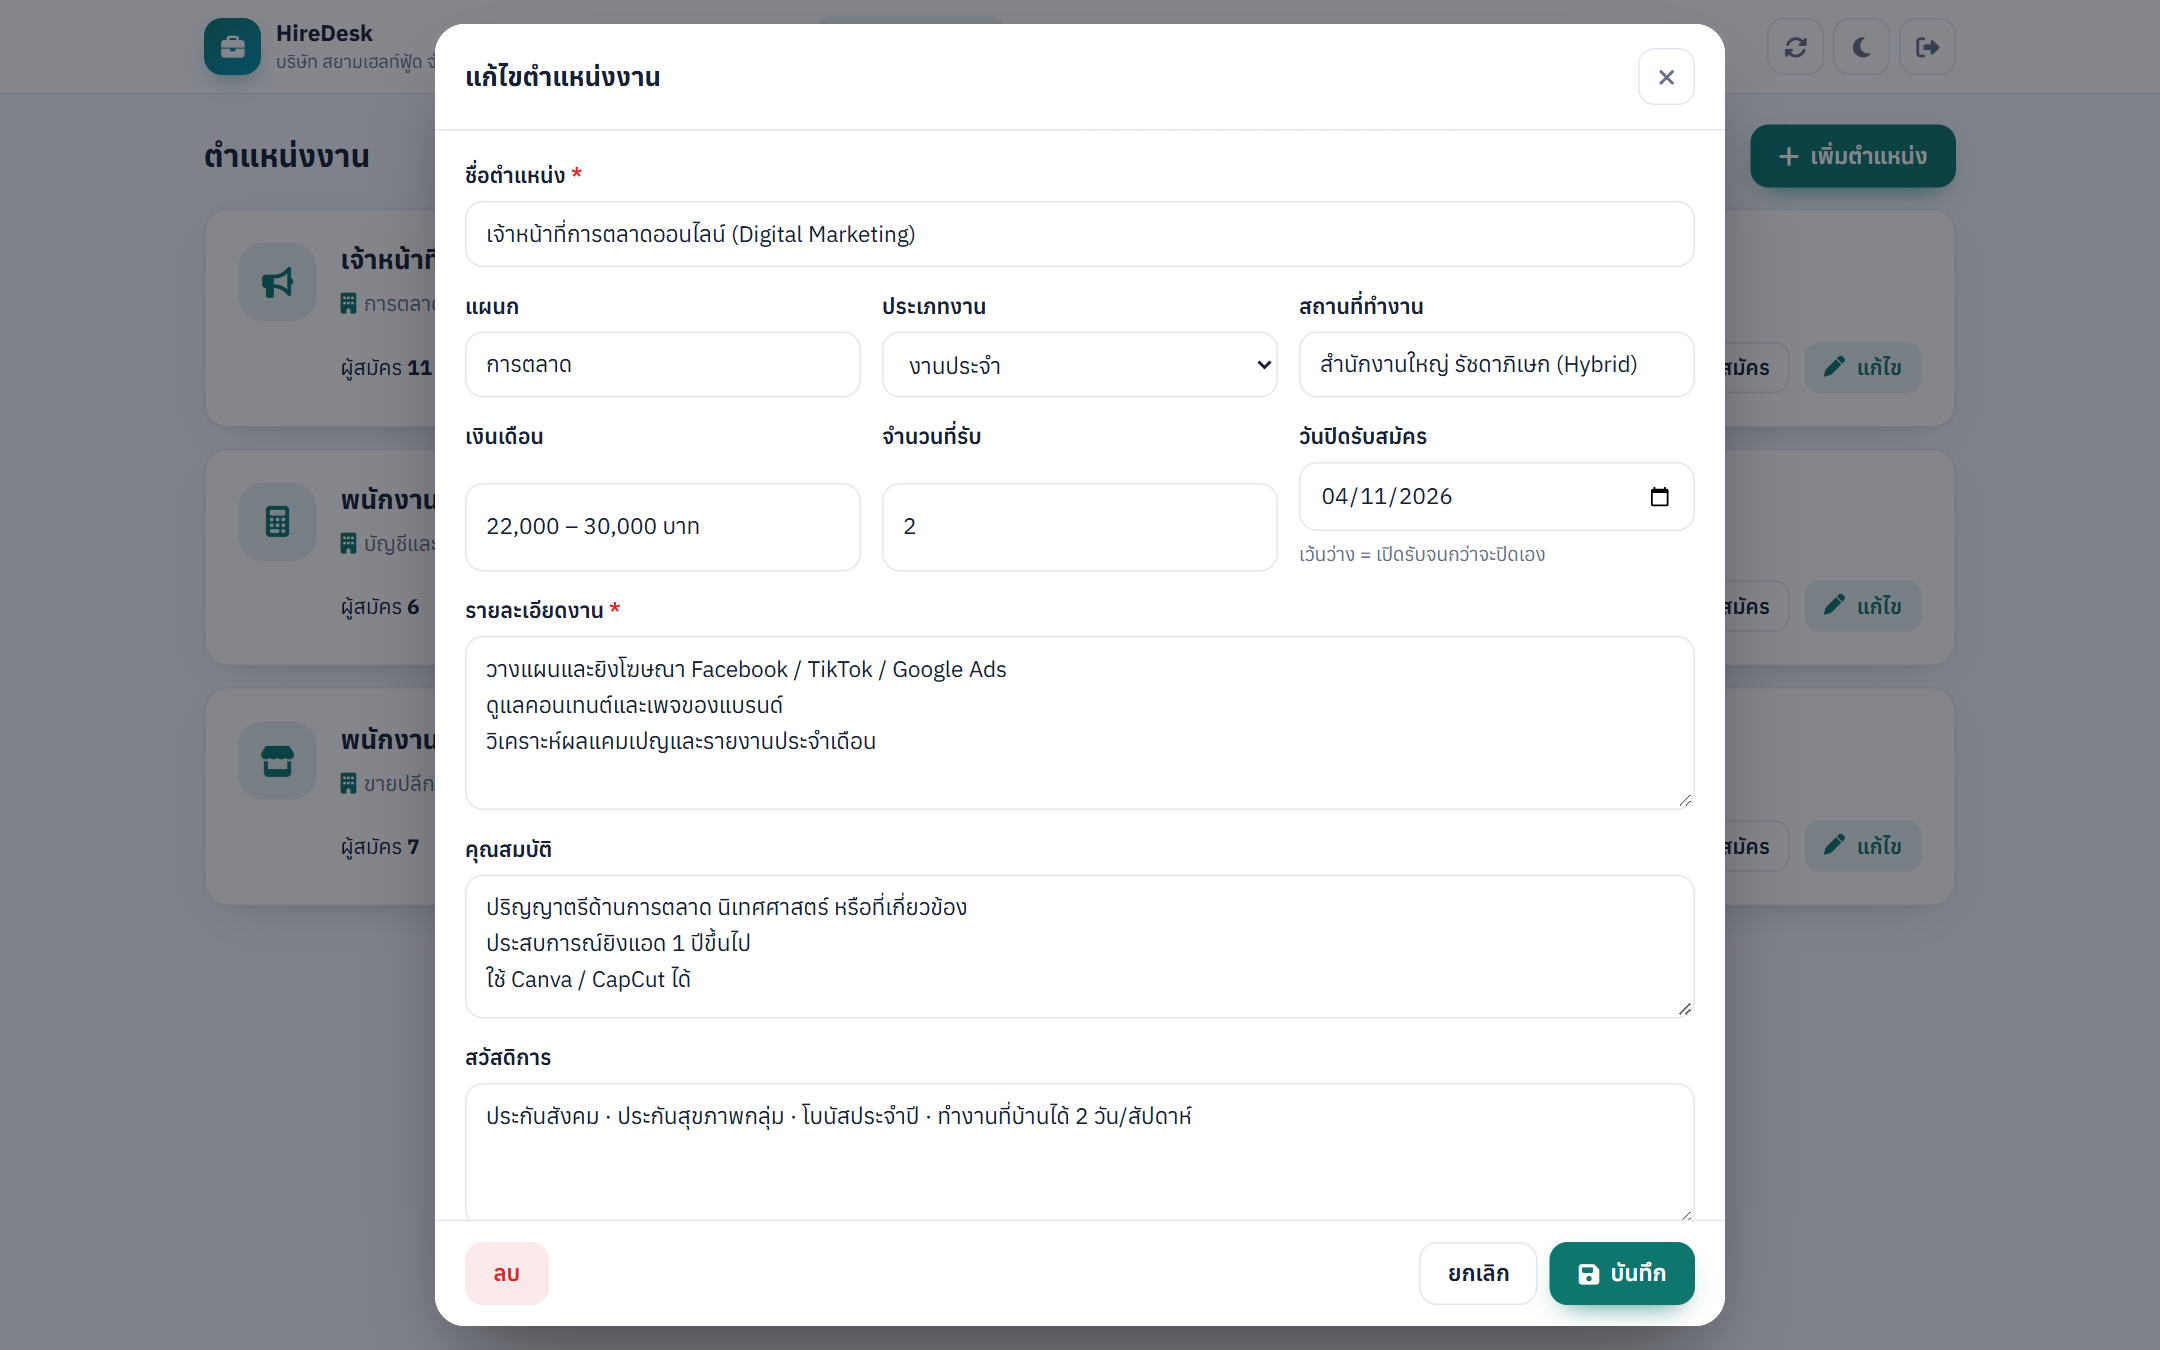Image resolution: width=2160 pixels, height=1350 pixels.
Task: Click แก้ไข edit button on the third job card
Action: (1862, 846)
